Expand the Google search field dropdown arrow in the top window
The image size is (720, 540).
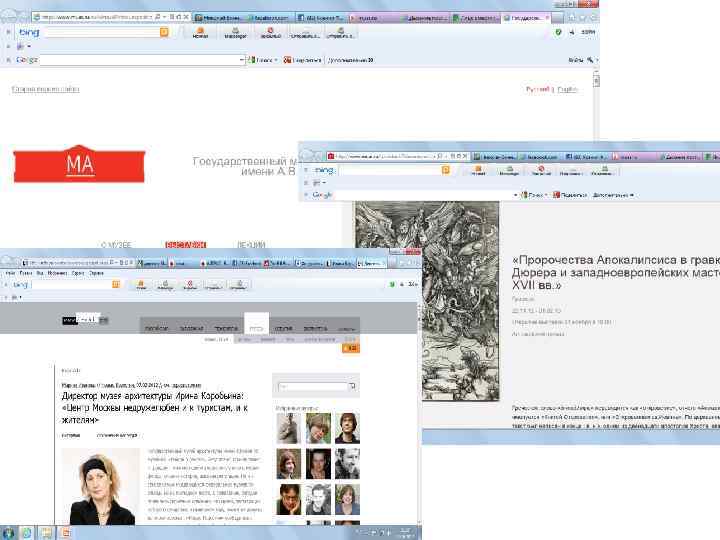tap(242, 60)
